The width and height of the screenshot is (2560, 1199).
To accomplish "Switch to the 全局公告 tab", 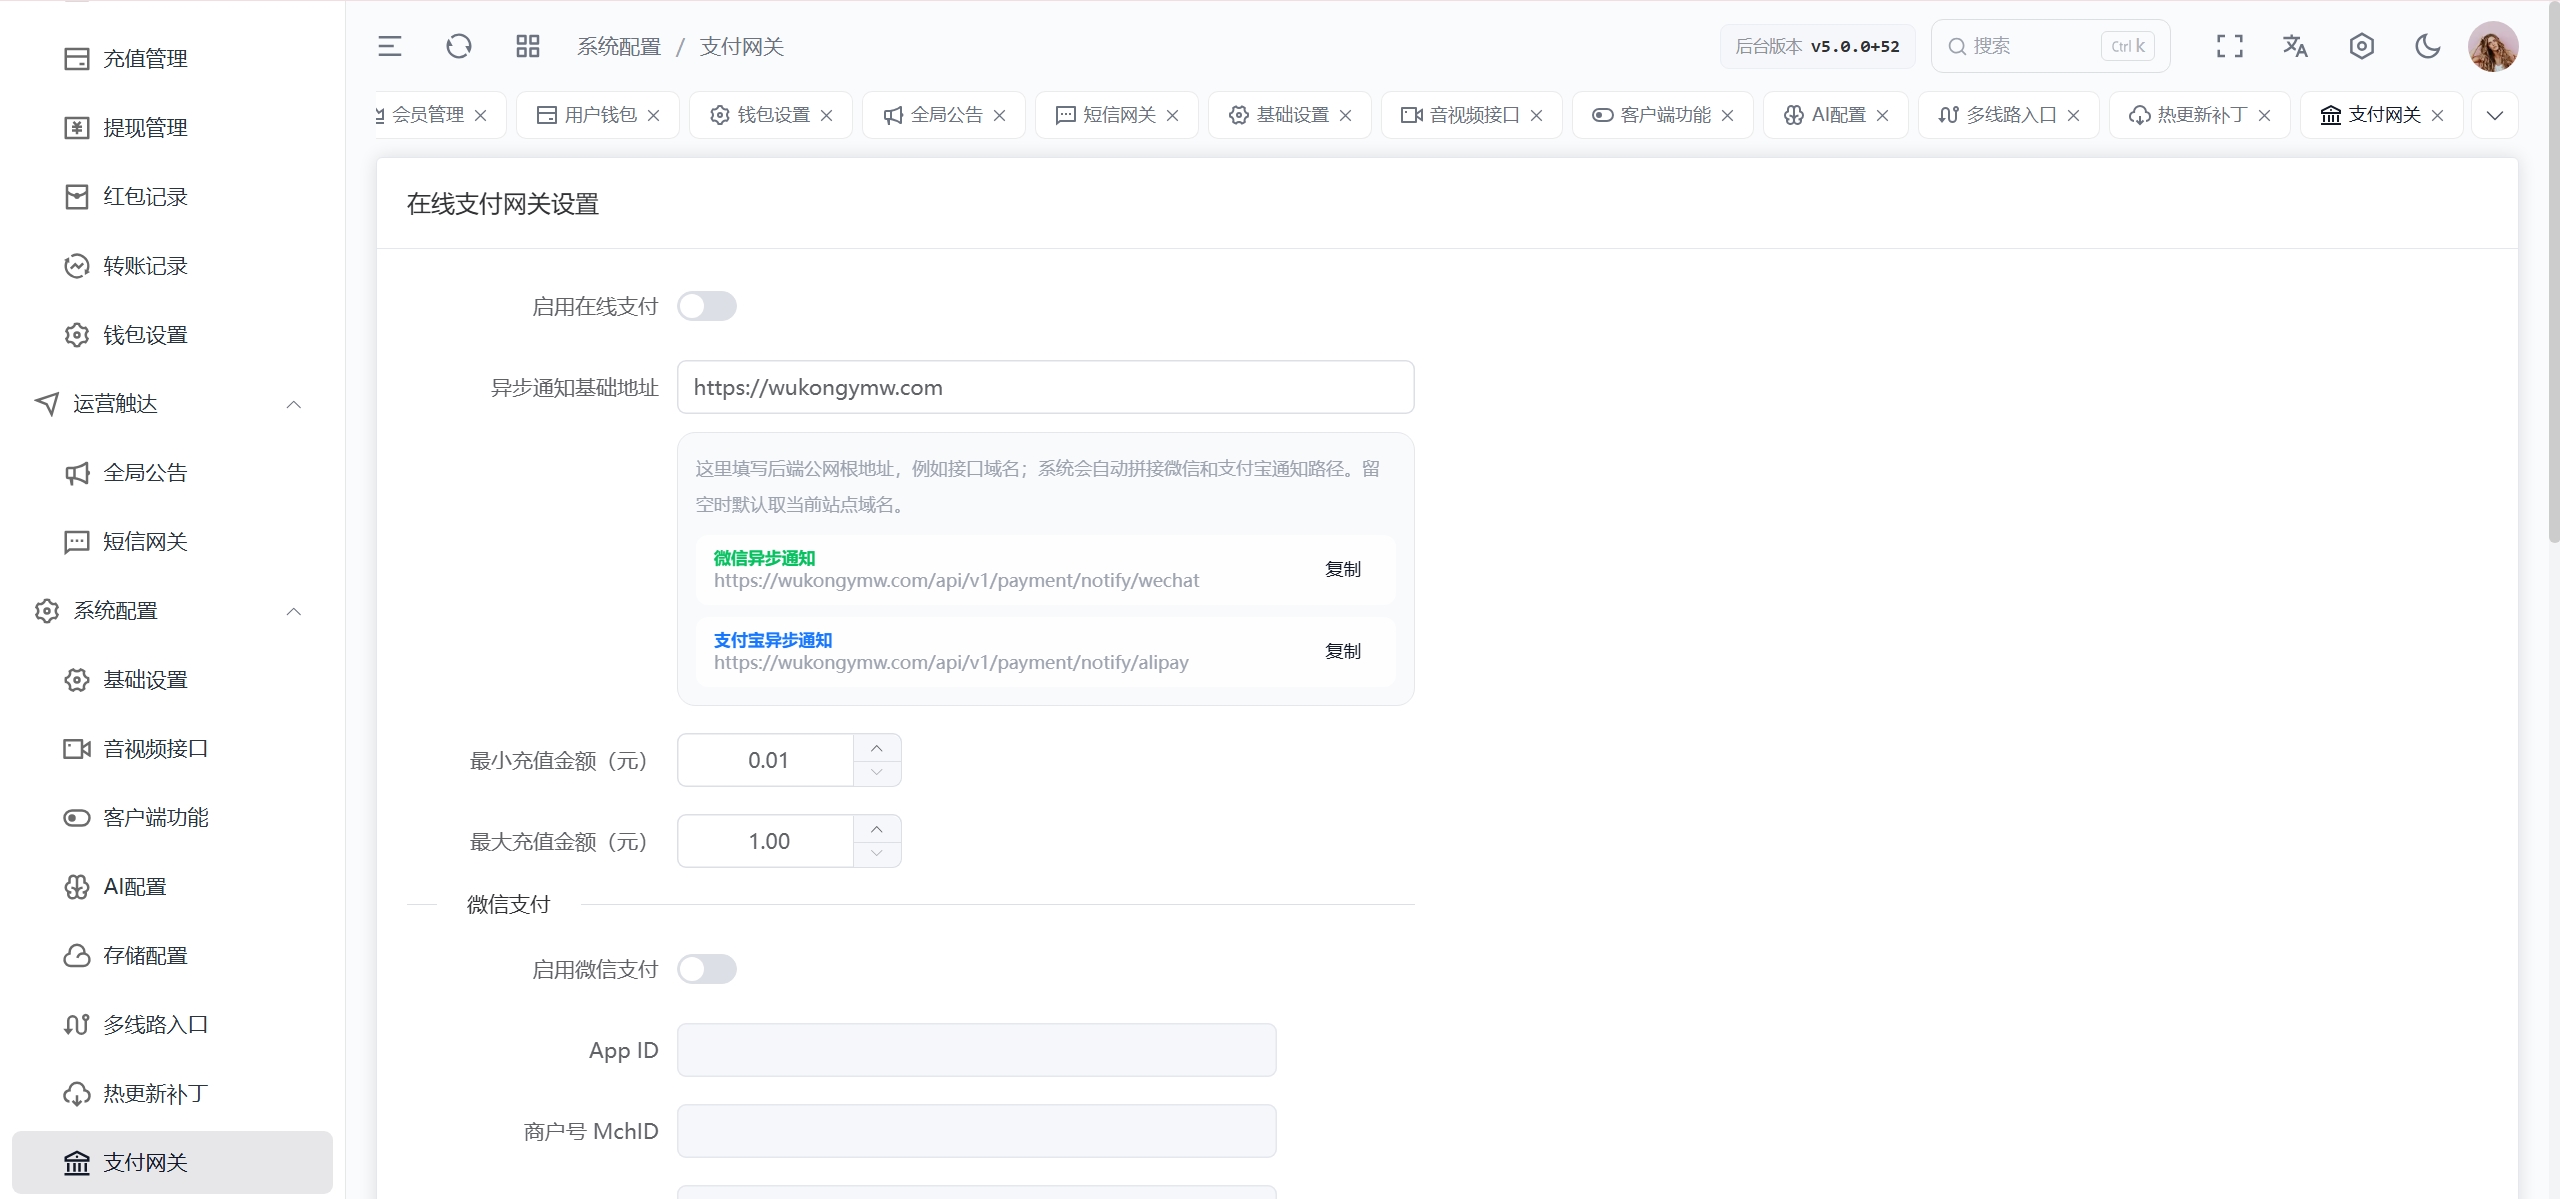I will point(946,115).
